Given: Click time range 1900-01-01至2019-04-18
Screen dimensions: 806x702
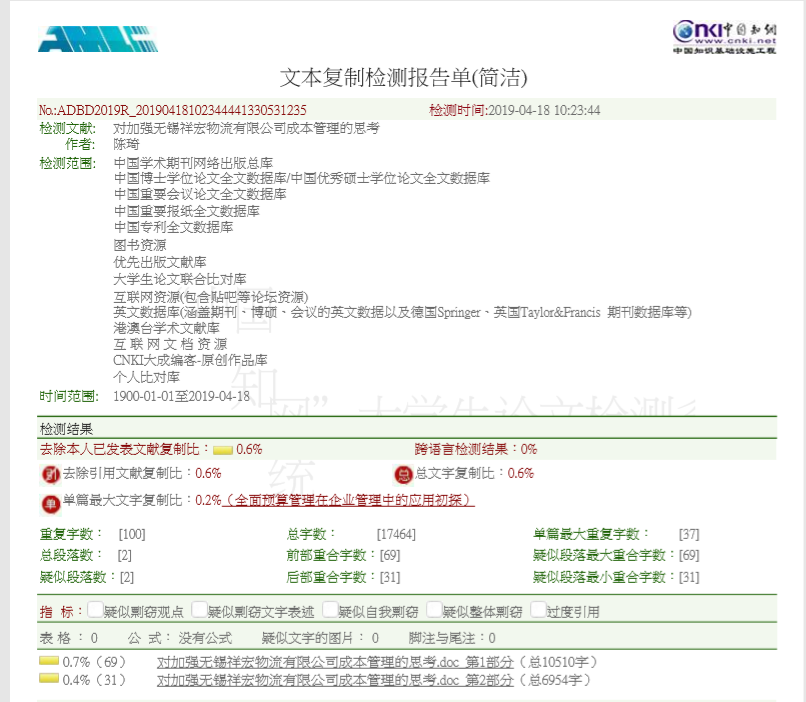Looking at the screenshot, I should [x=181, y=396].
